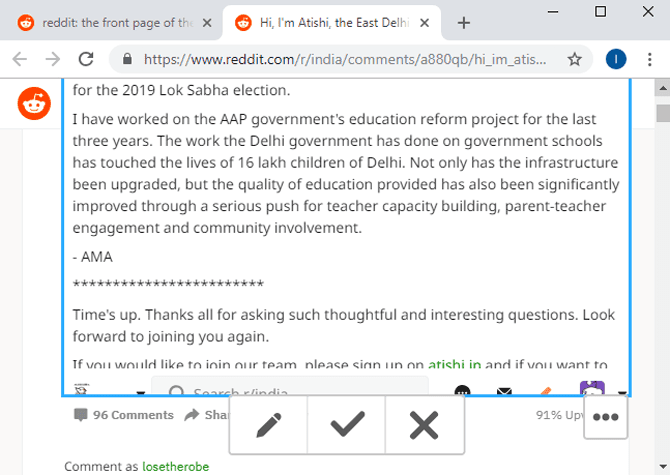Click the Reddit logo icon
670x475 pixels.
35,102
